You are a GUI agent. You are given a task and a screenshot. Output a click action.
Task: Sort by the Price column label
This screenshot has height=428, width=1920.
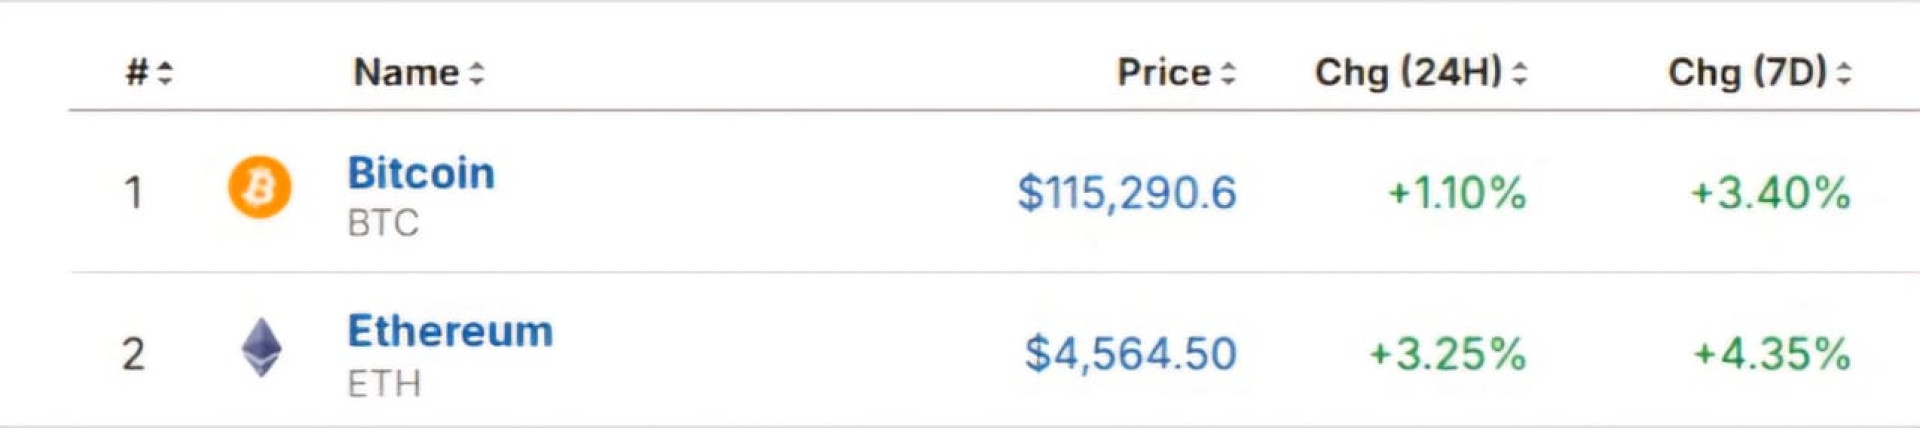(x=1163, y=73)
